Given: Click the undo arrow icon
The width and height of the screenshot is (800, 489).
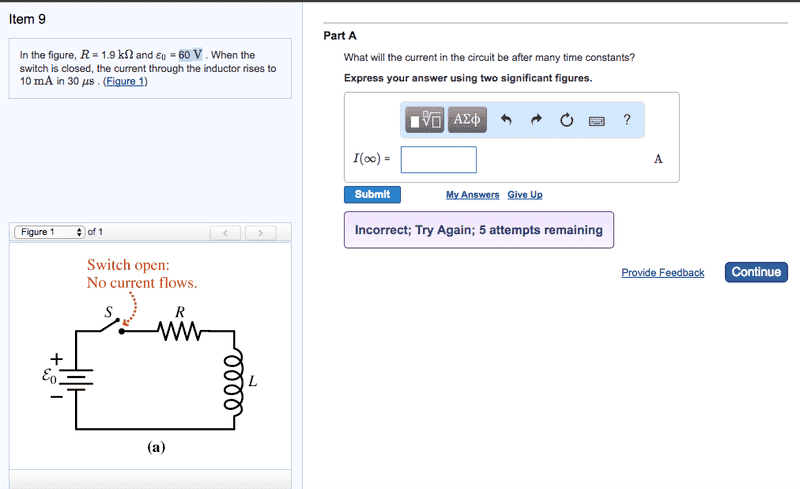Looking at the screenshot, I should 506,121.
